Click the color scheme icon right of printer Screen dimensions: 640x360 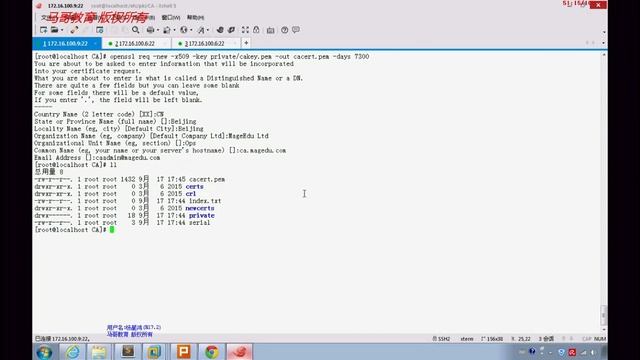[x=167, y=30]
